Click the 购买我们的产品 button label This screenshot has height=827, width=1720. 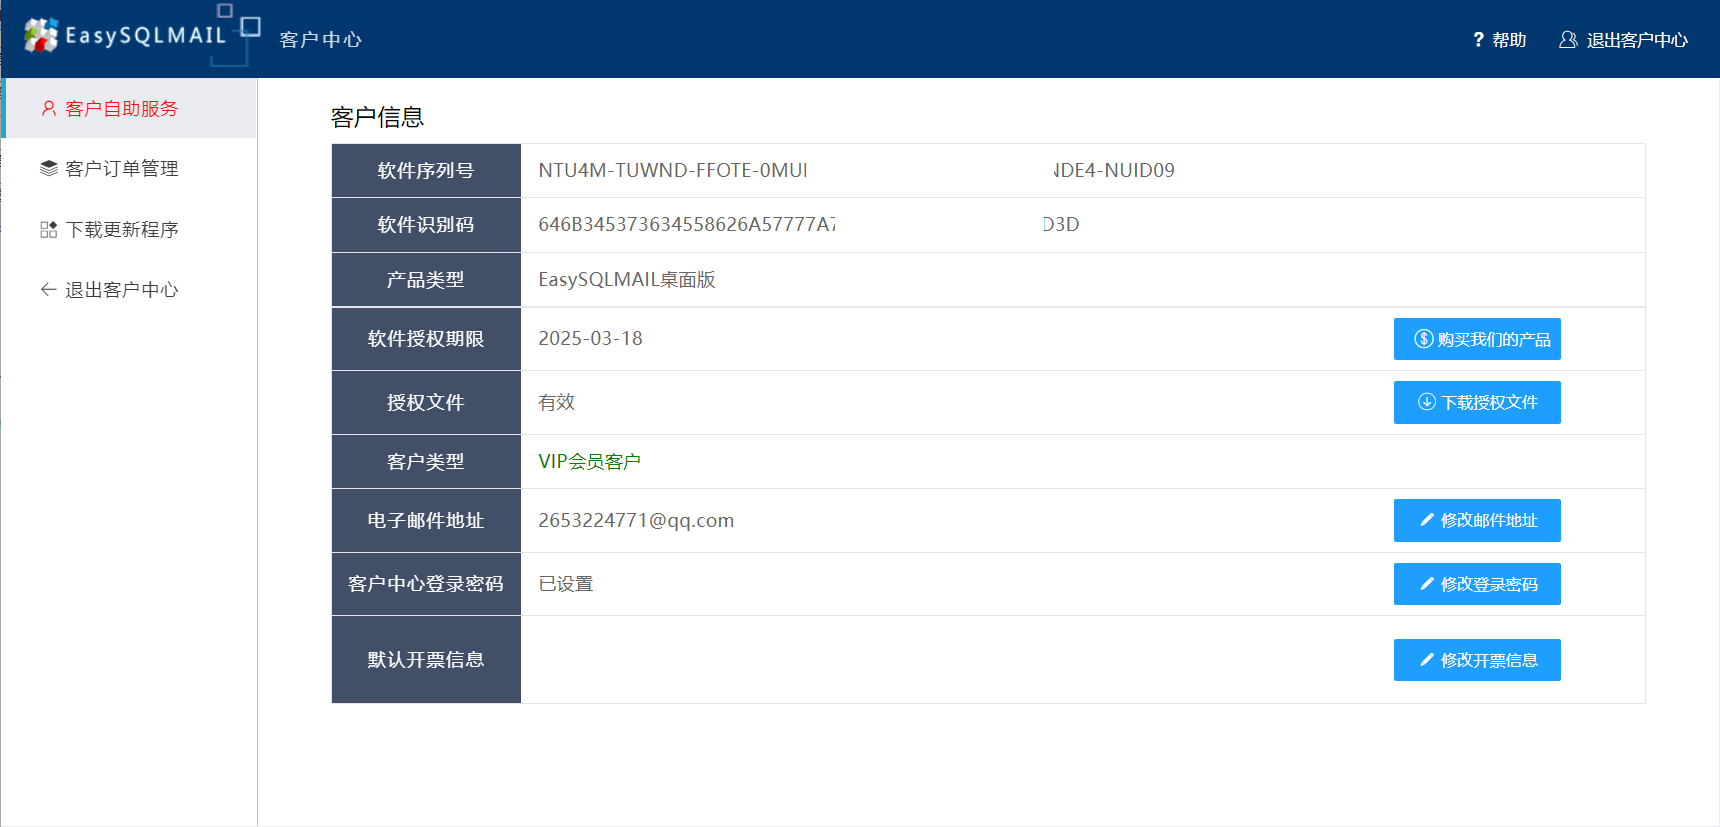pyautogui.click(x=1494, y=339)
